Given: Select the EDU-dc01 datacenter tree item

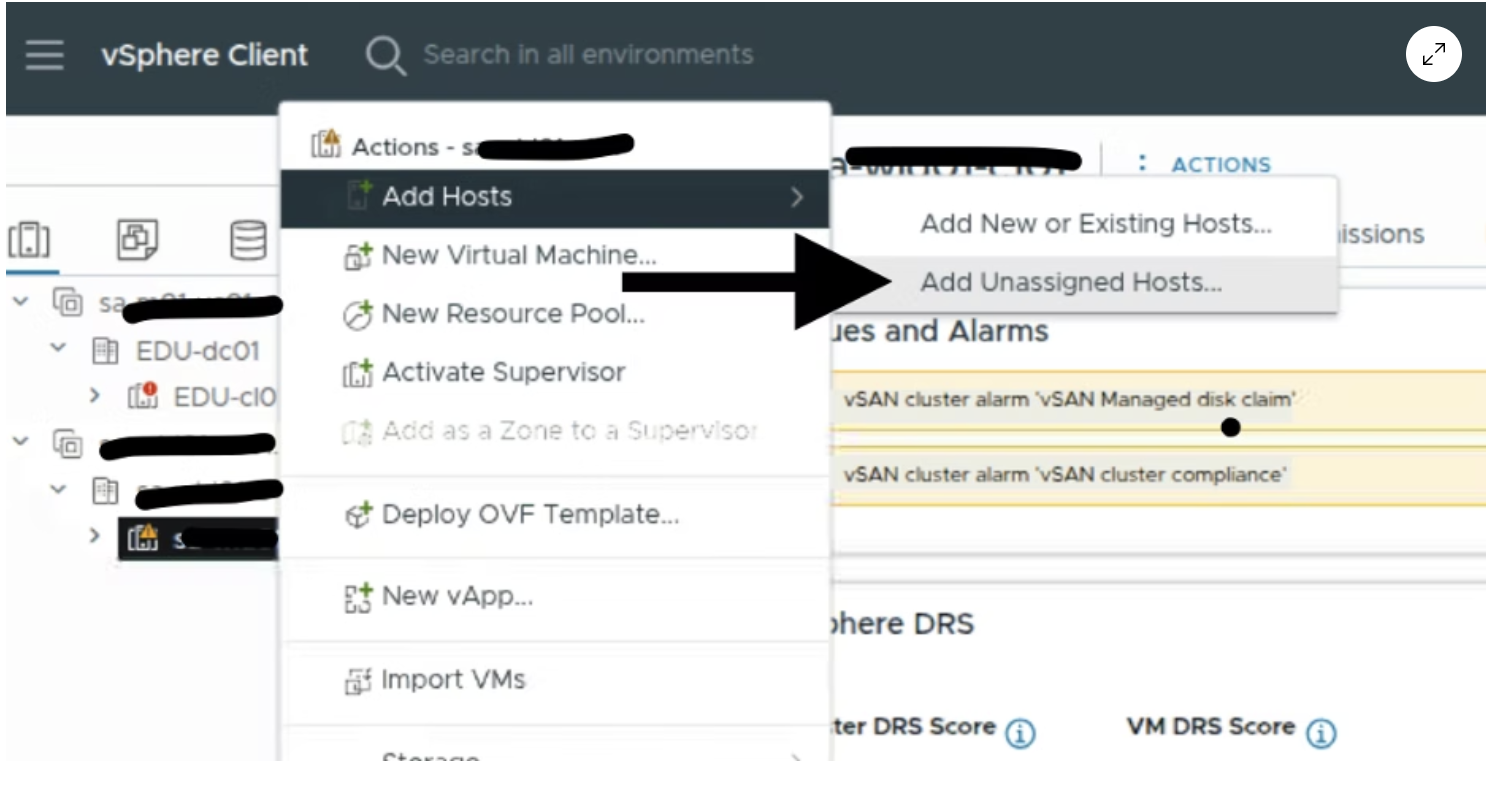Looking at the screenshot, I should click(x=197, y=351).
